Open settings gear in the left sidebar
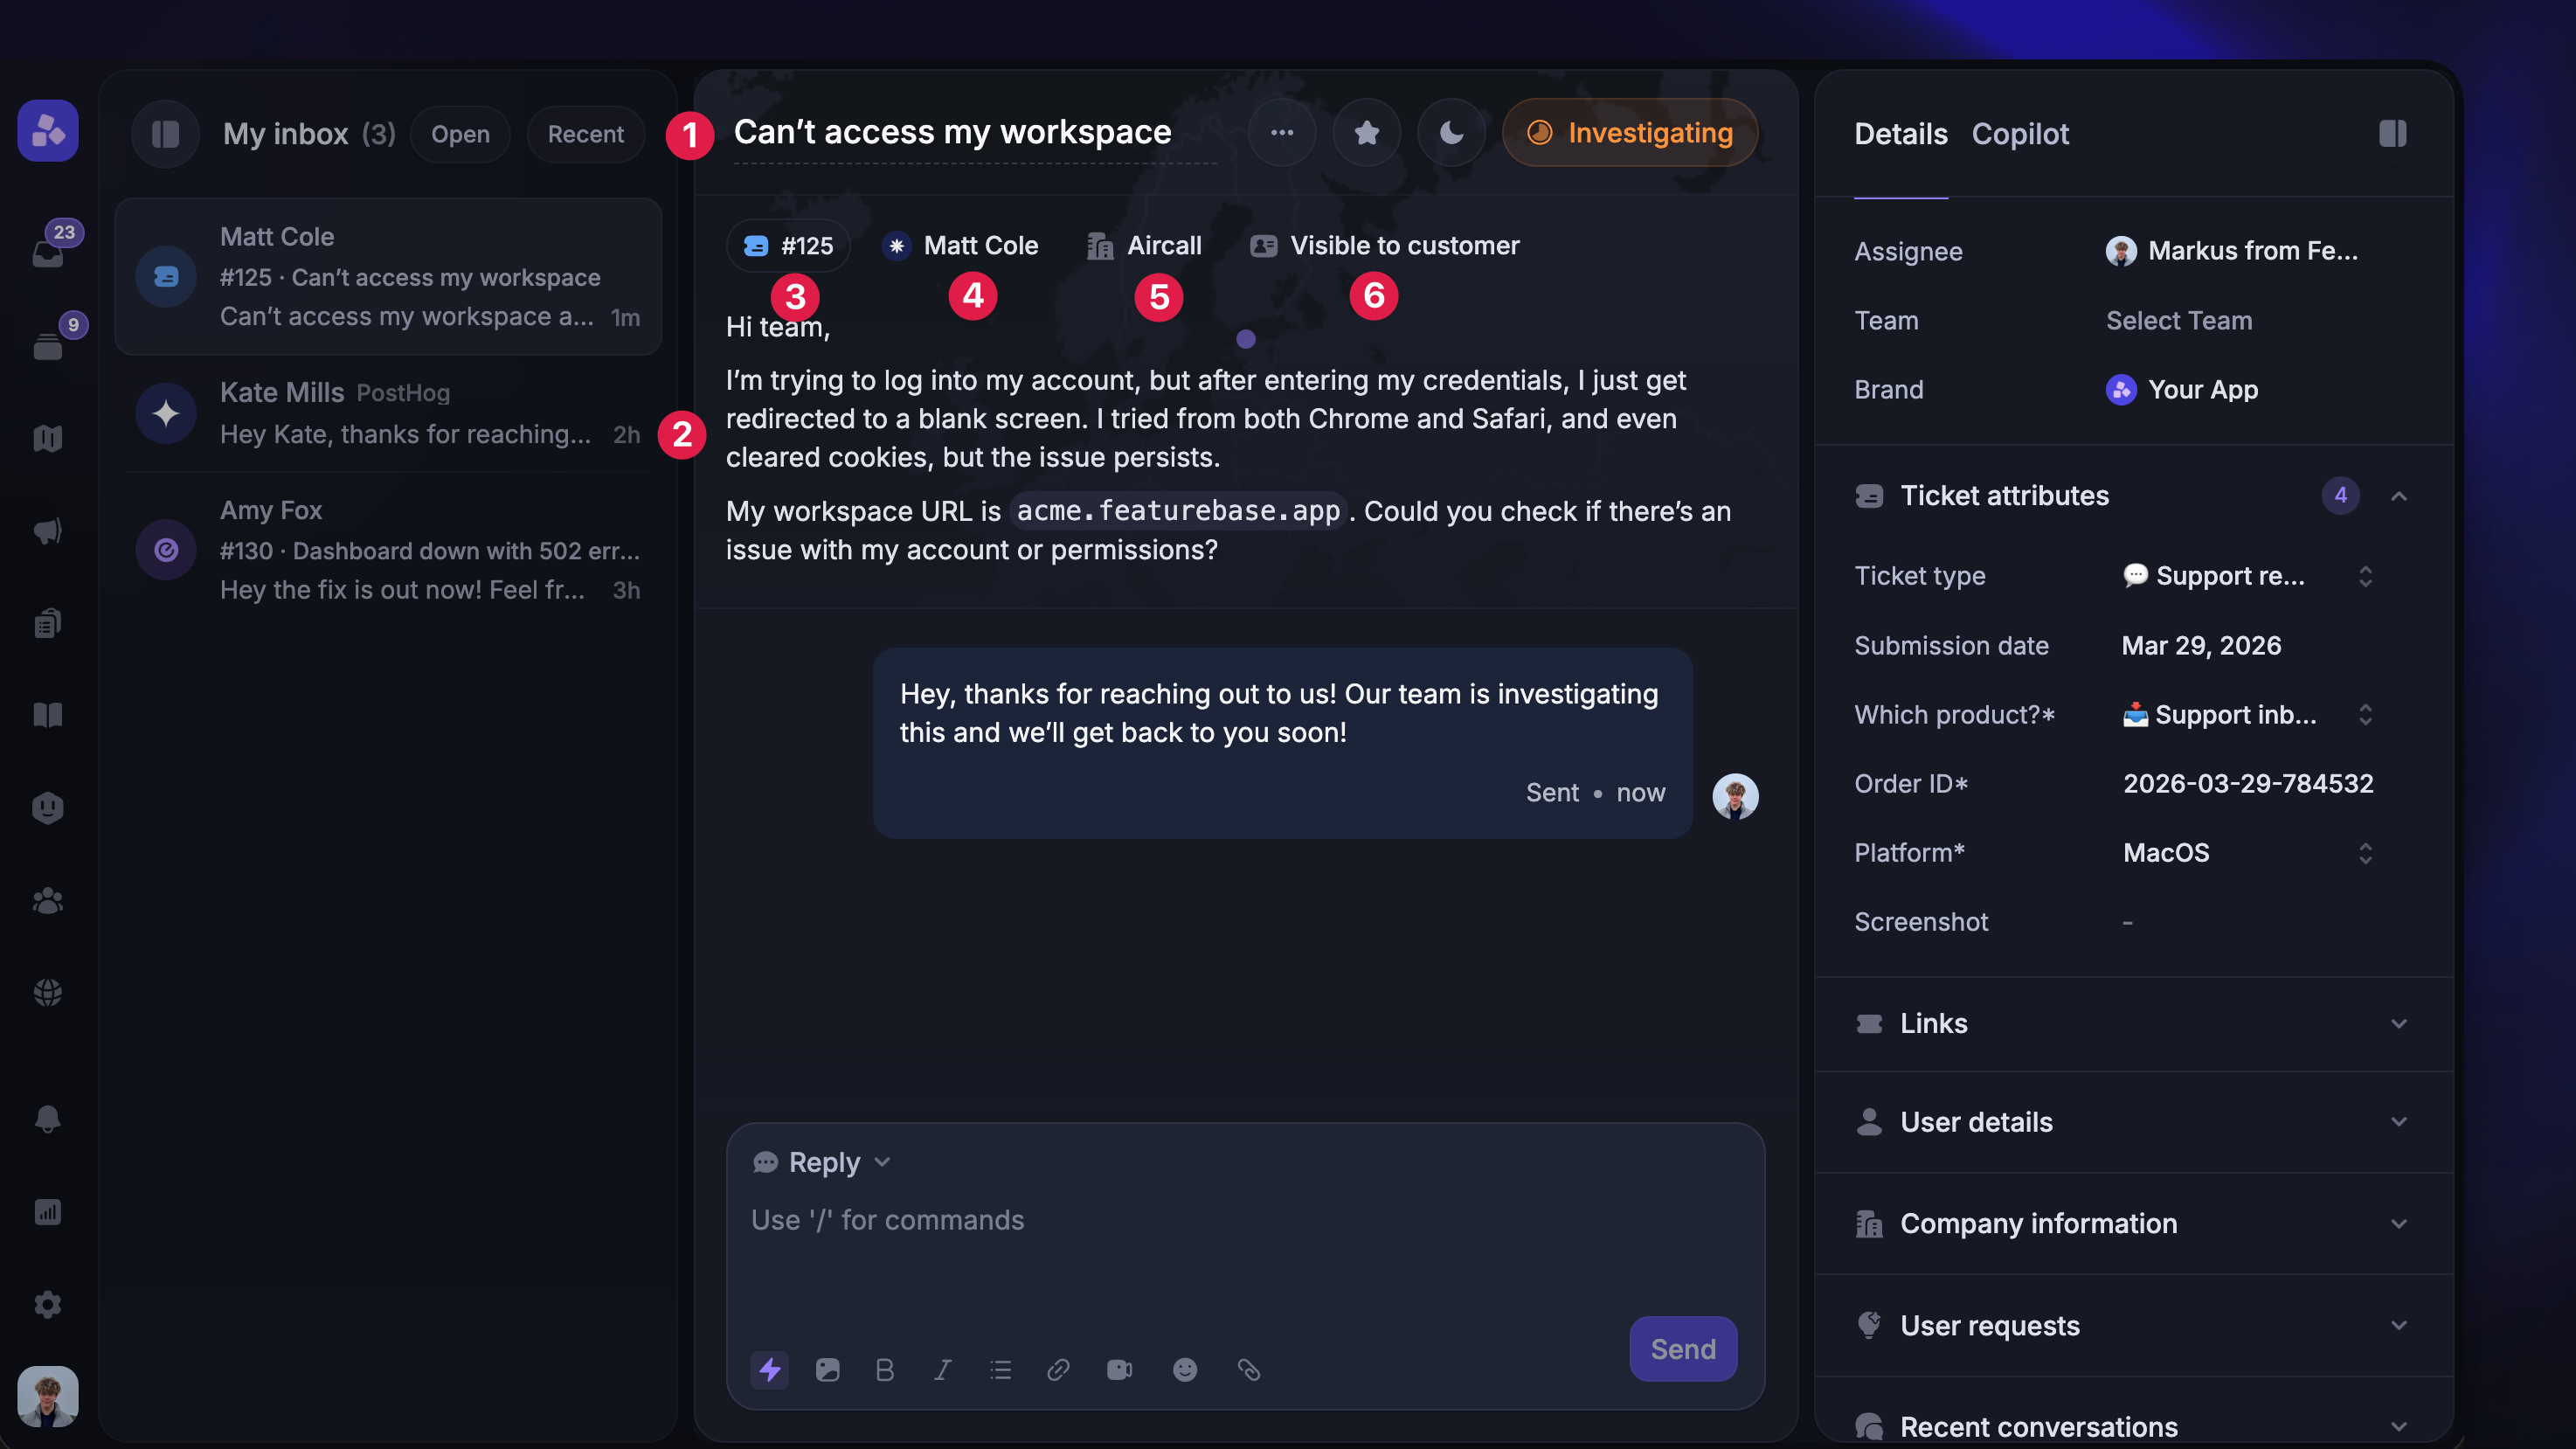Viewport: 2576px width, 1449px height. pyautogui.click(x=48, y=1304)
